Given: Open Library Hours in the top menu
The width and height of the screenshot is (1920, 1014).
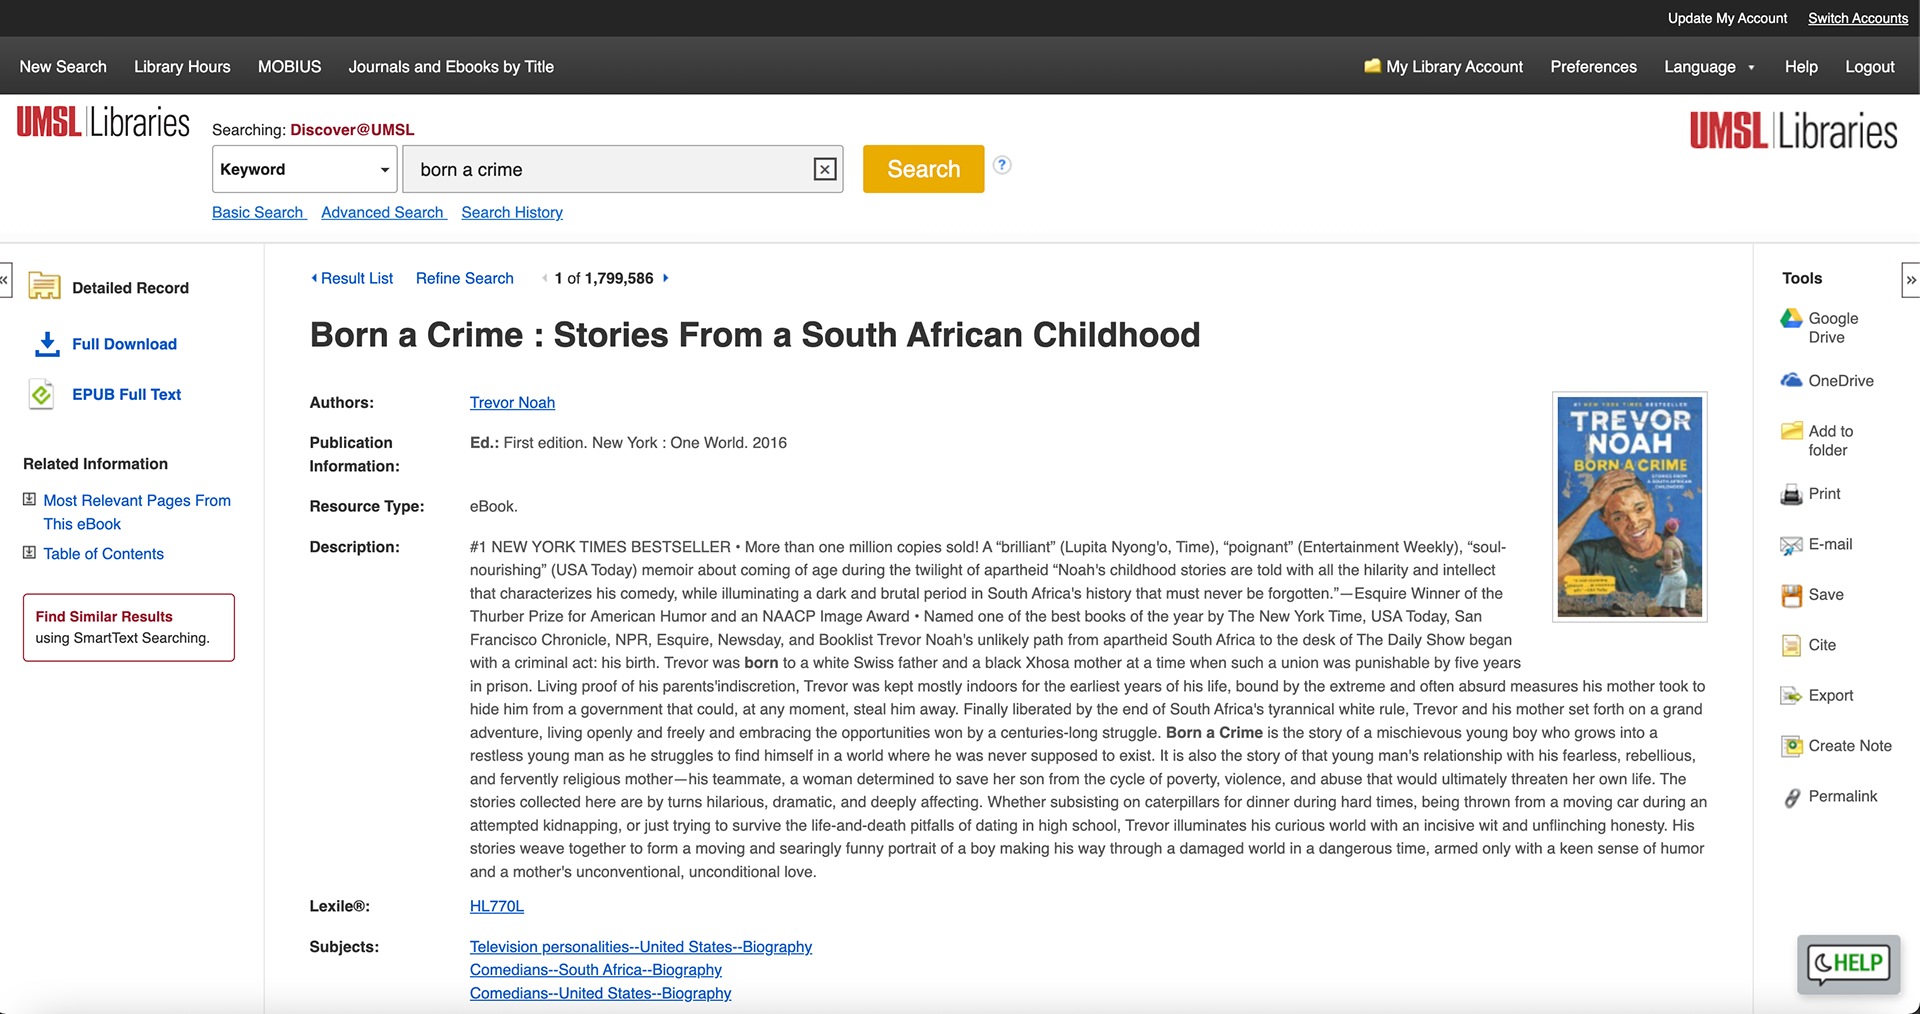Looking at the screenshot, I should tap(182, 66).
